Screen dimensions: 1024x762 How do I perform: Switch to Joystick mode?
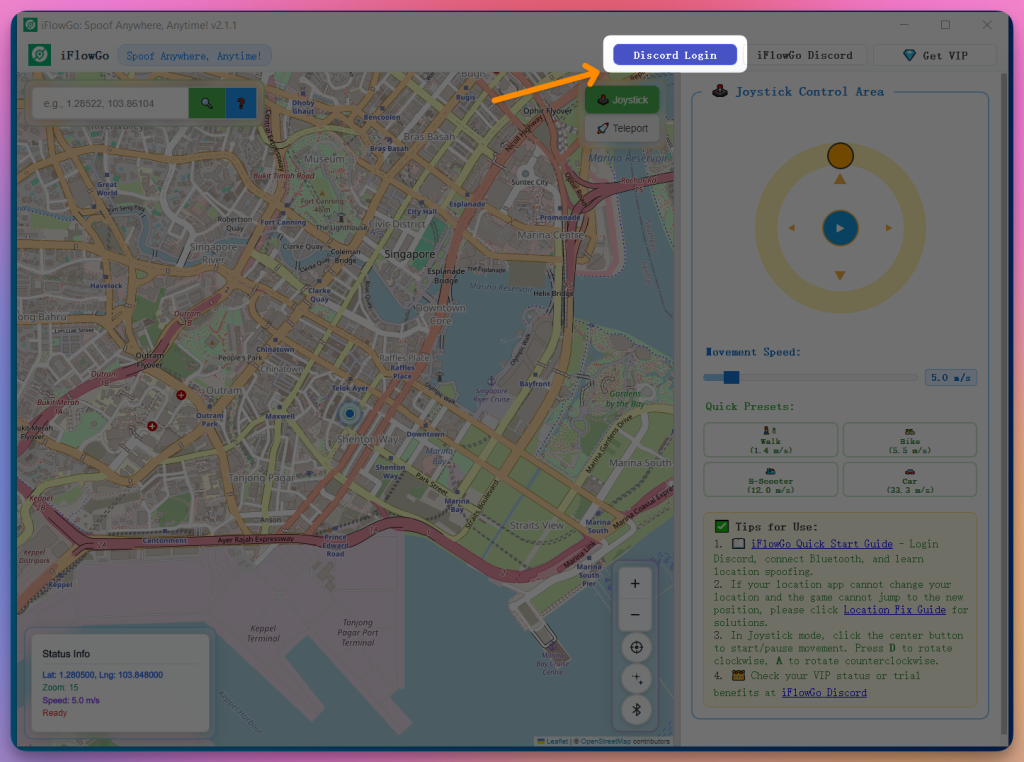point(622,100)
